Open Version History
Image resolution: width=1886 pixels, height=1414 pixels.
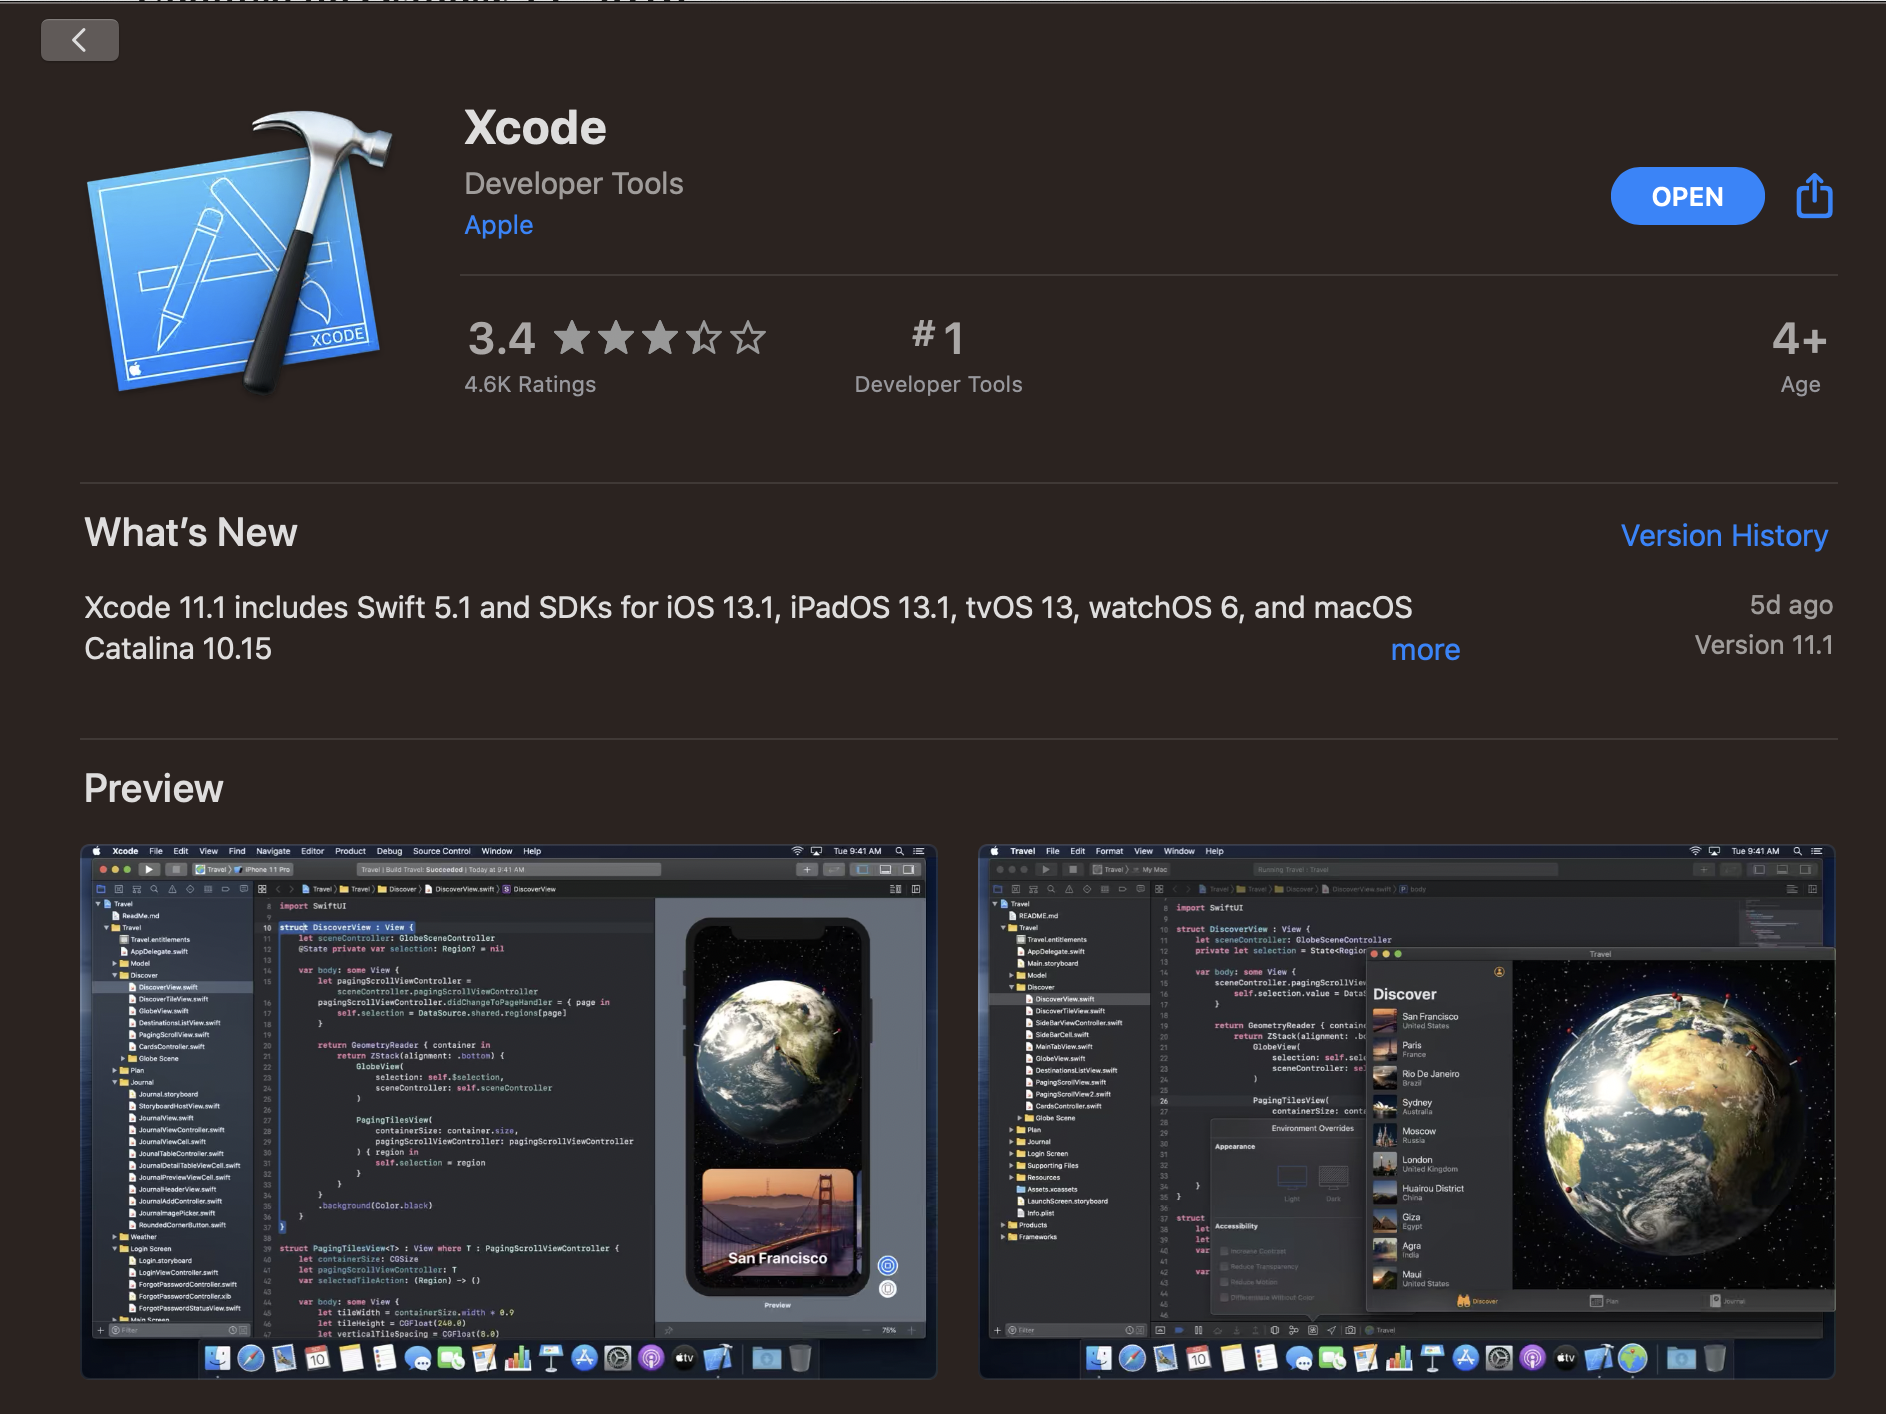point(1724,535)
